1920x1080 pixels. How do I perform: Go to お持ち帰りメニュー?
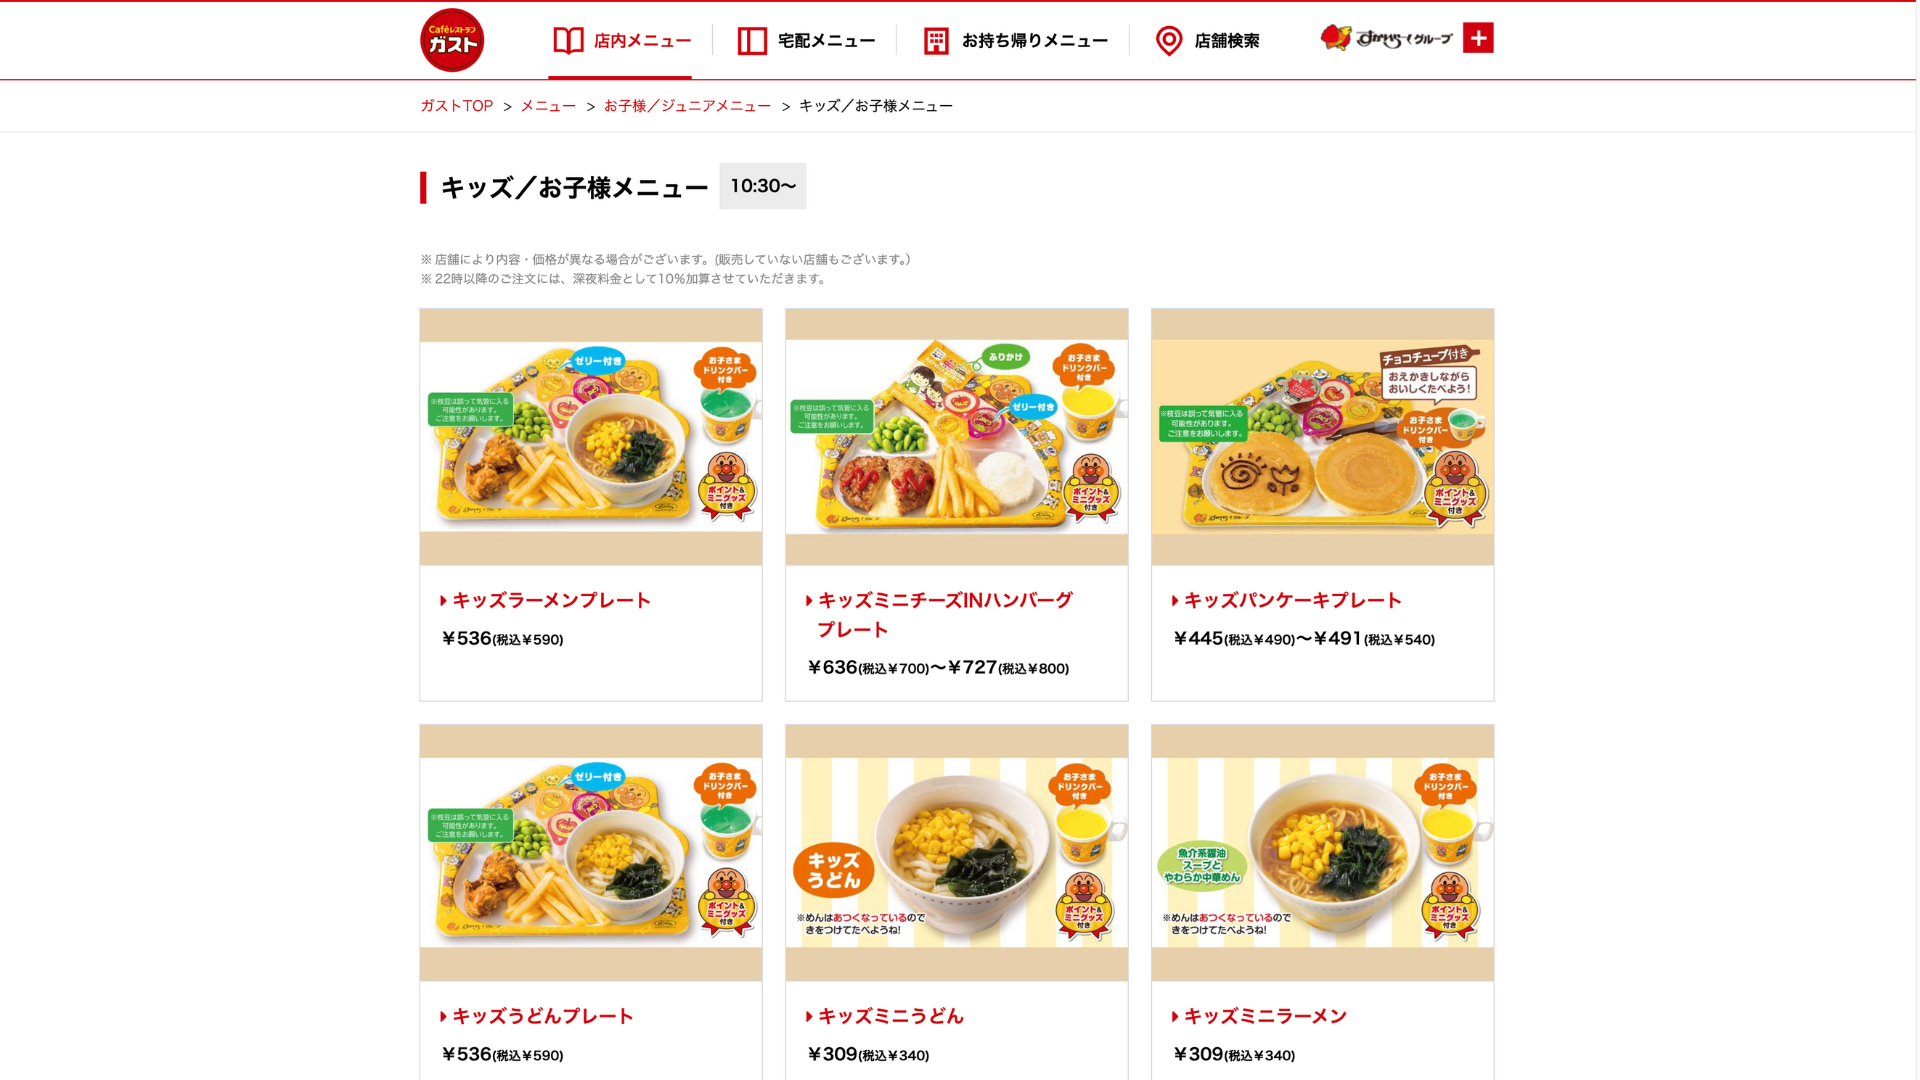[x=1015, y=41]
